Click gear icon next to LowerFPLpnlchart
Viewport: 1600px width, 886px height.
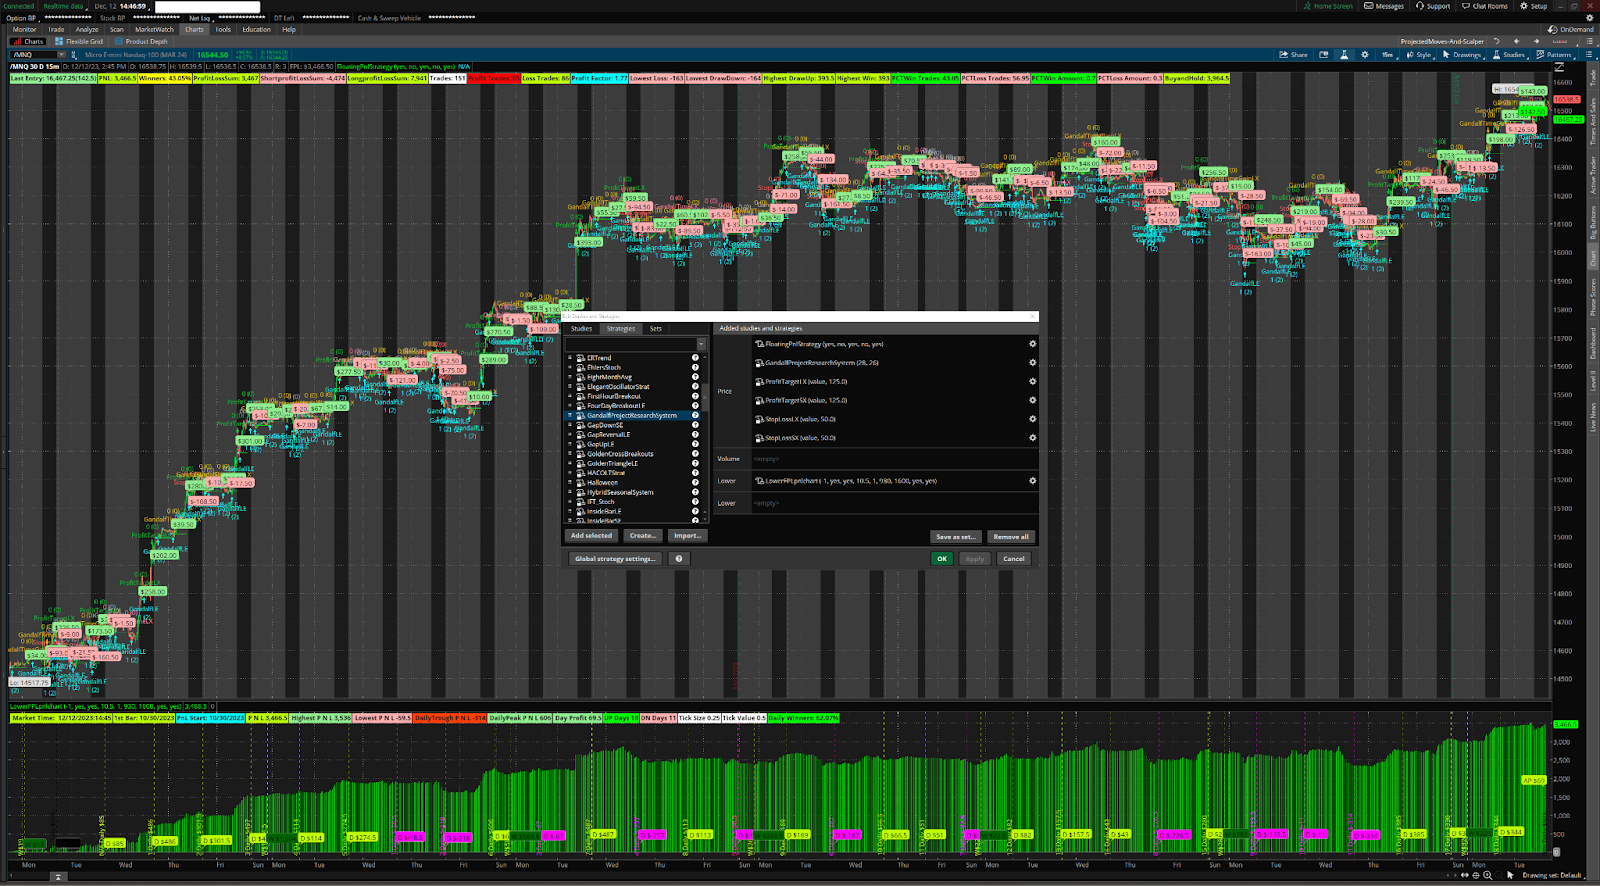(x=1032, y=481)
